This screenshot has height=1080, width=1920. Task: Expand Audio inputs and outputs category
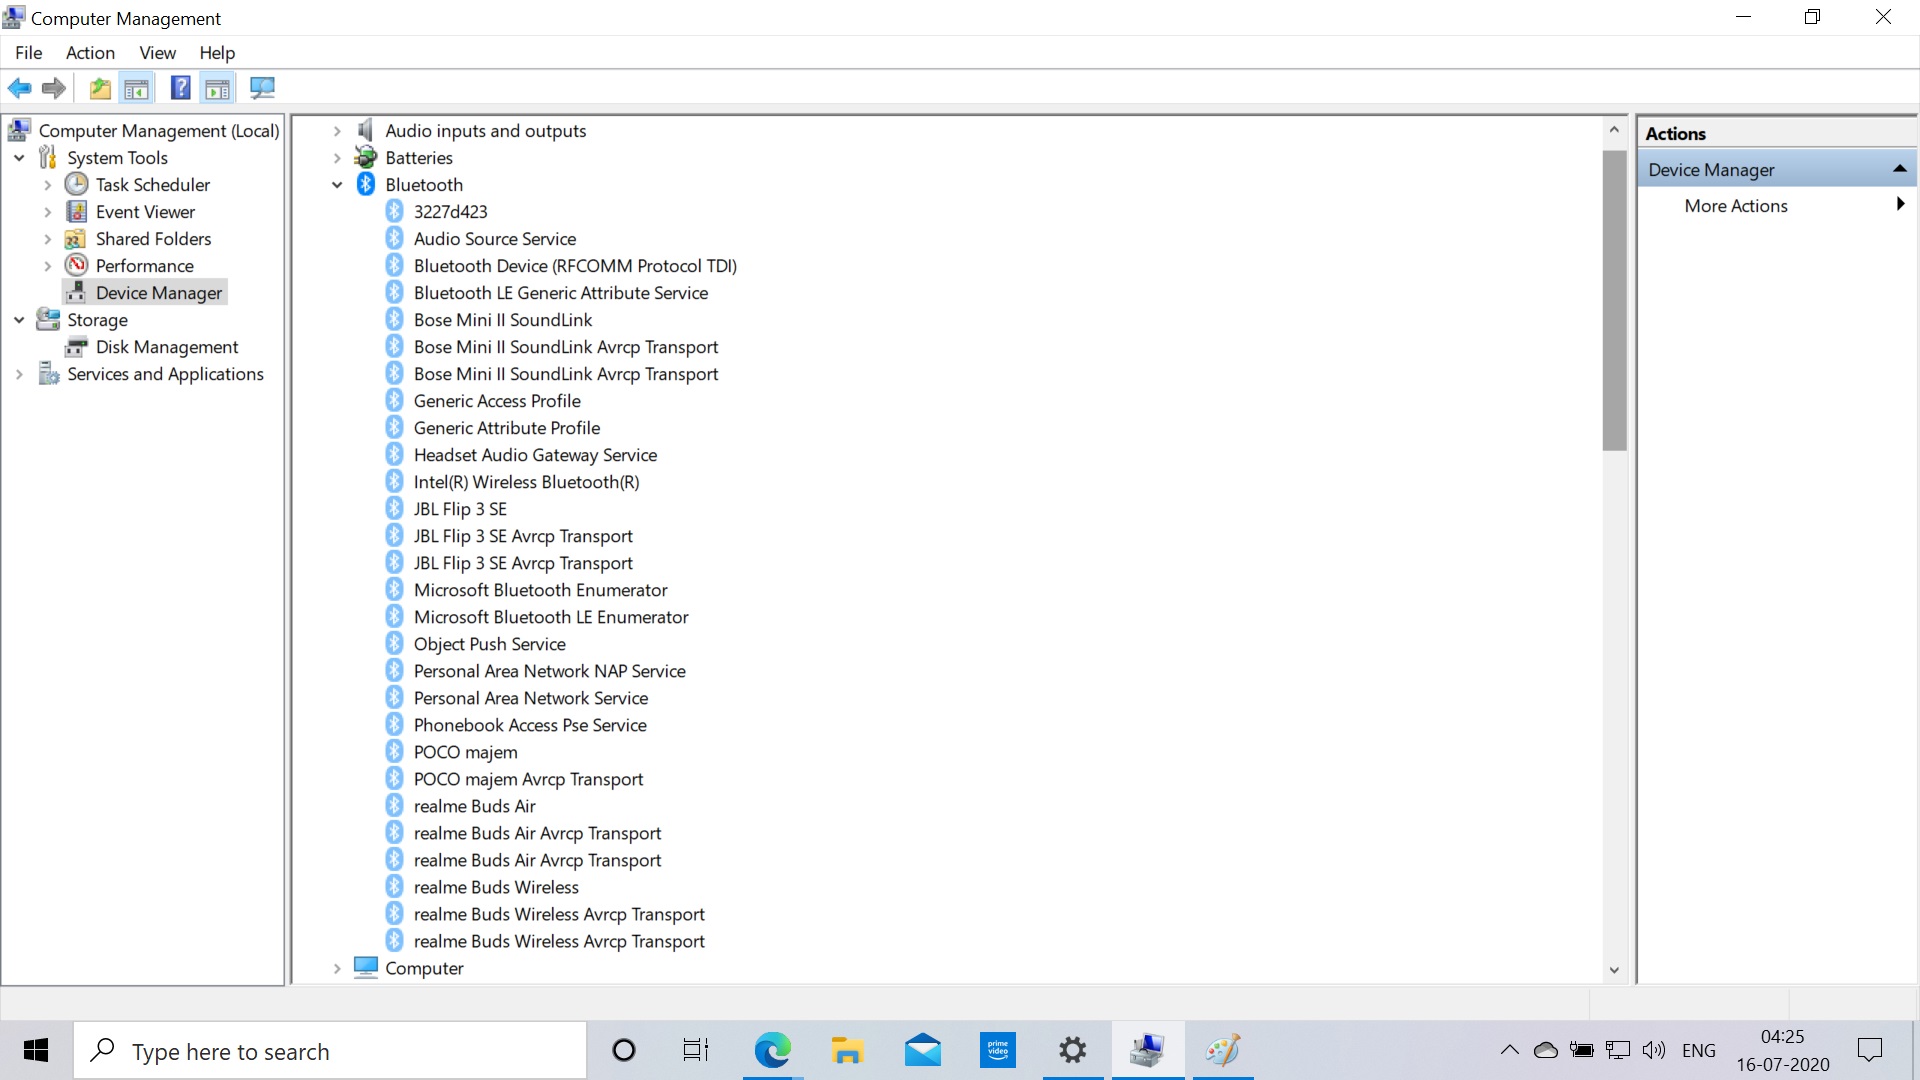click(x=337, y=130)
